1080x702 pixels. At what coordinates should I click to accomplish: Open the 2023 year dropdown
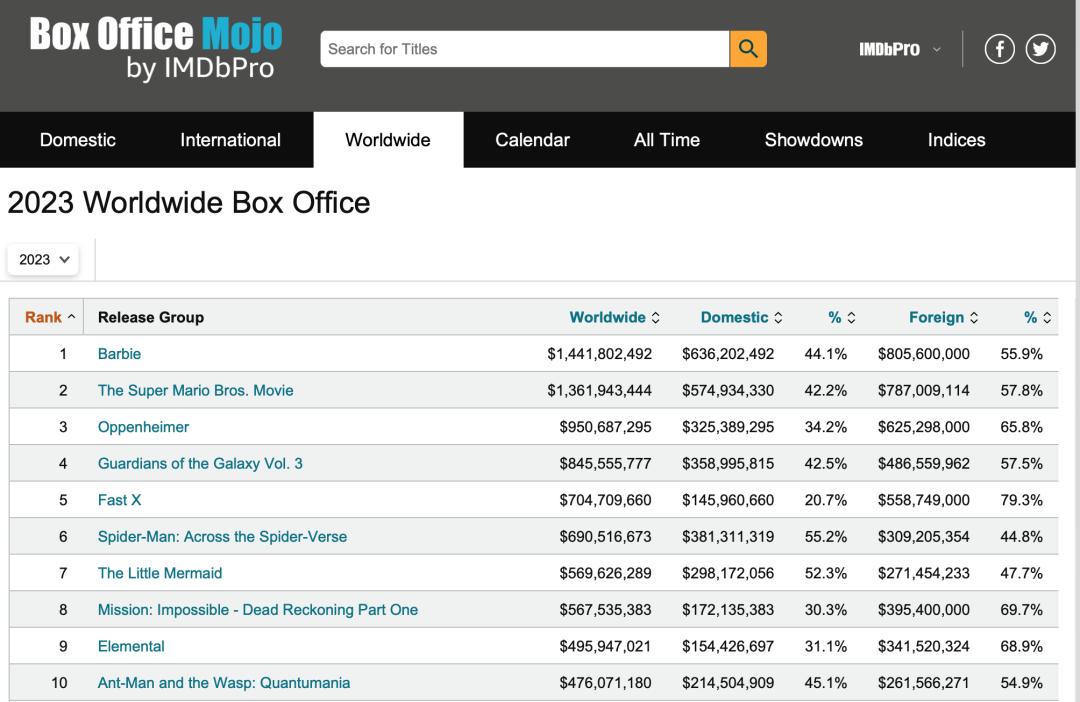point(43,260)
